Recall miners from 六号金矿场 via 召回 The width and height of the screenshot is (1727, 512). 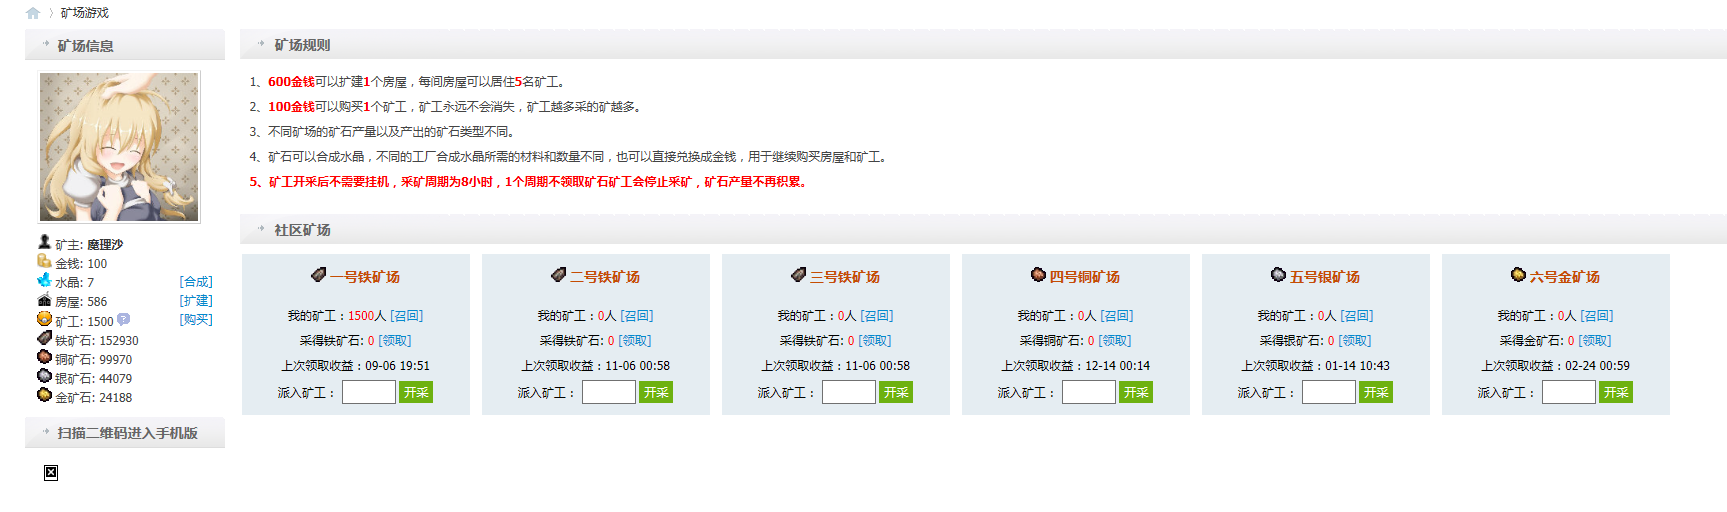1596,316
